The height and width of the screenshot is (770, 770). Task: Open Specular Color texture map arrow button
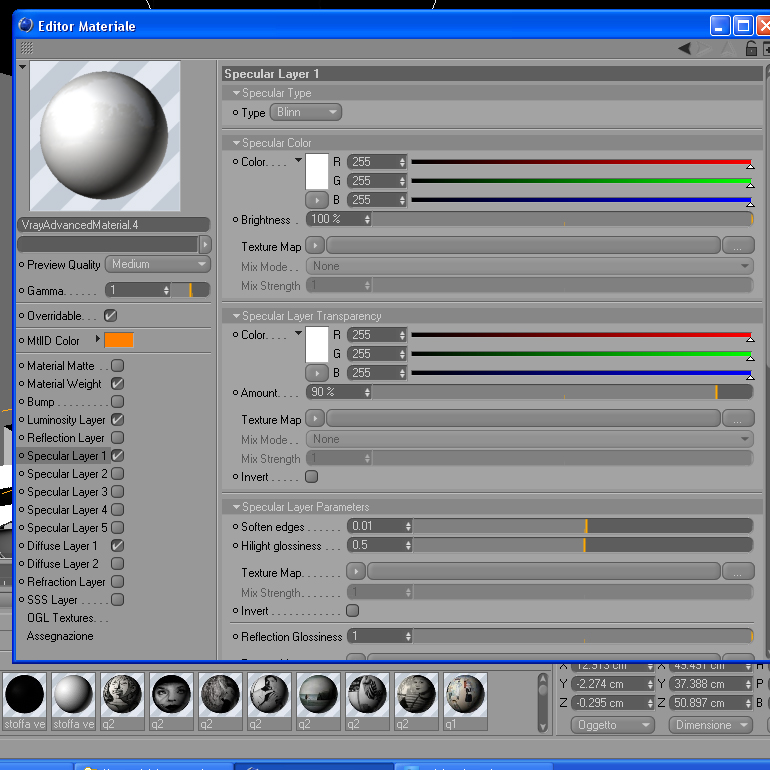315,245
